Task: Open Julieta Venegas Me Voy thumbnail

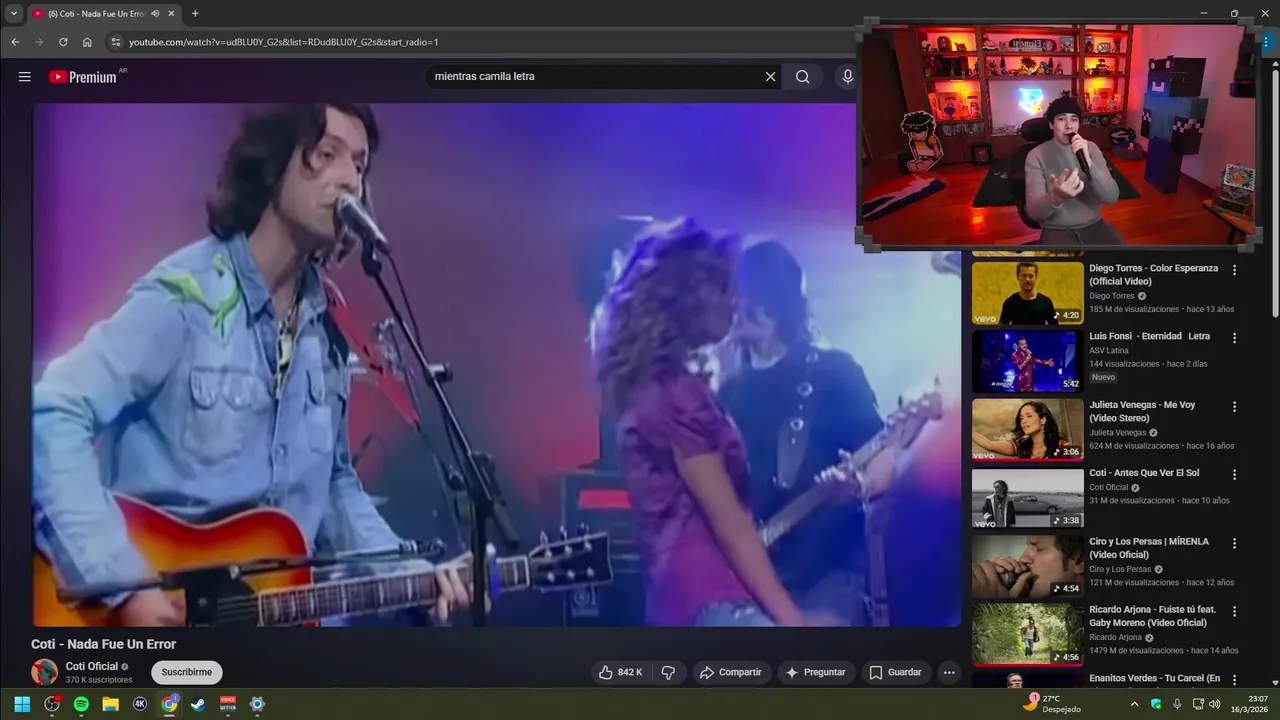Action: [x=1028, y=430]
